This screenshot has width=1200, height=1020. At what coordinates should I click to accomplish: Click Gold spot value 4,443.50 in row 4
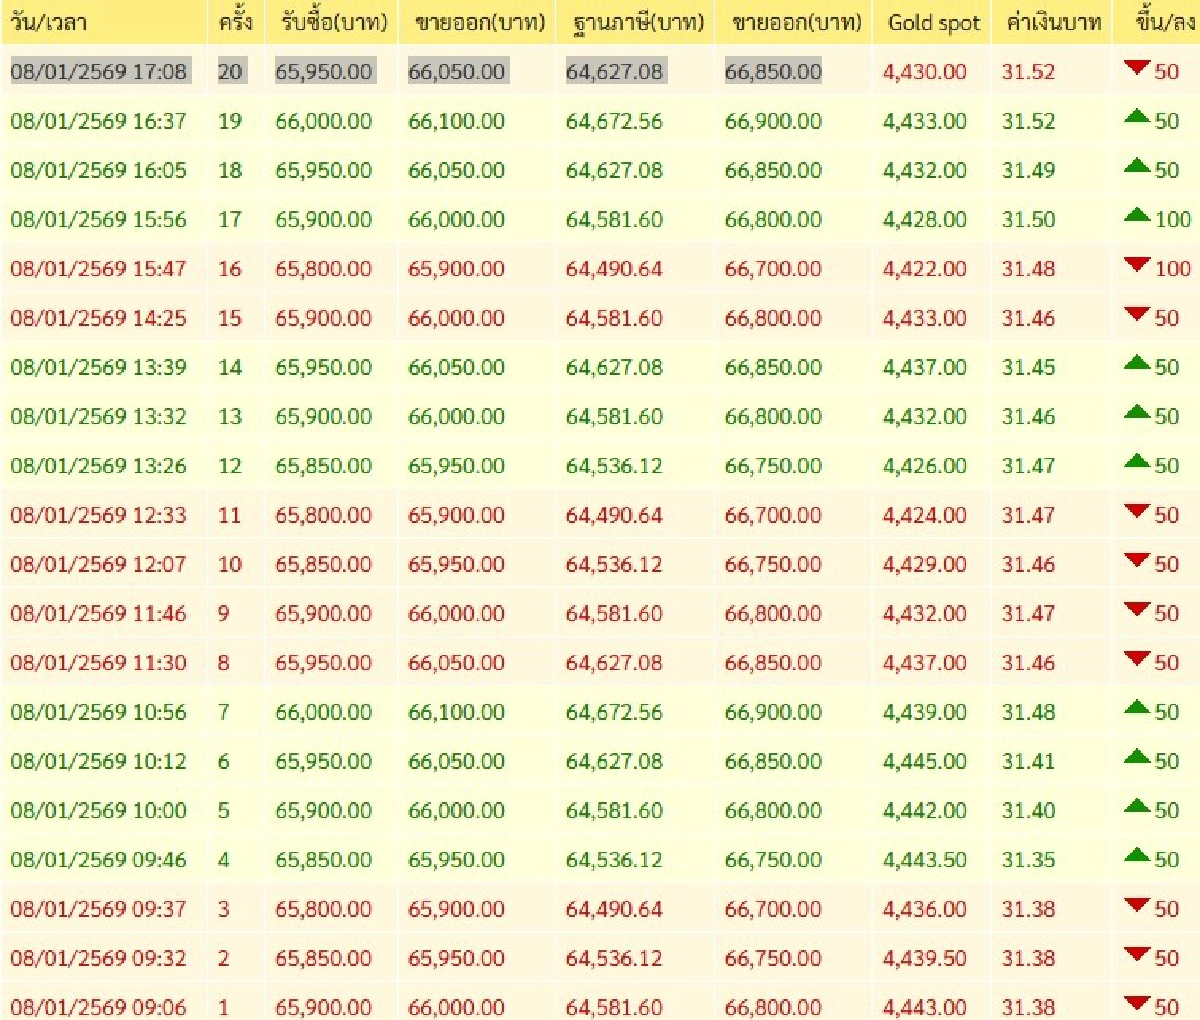[x=924, y=860]
